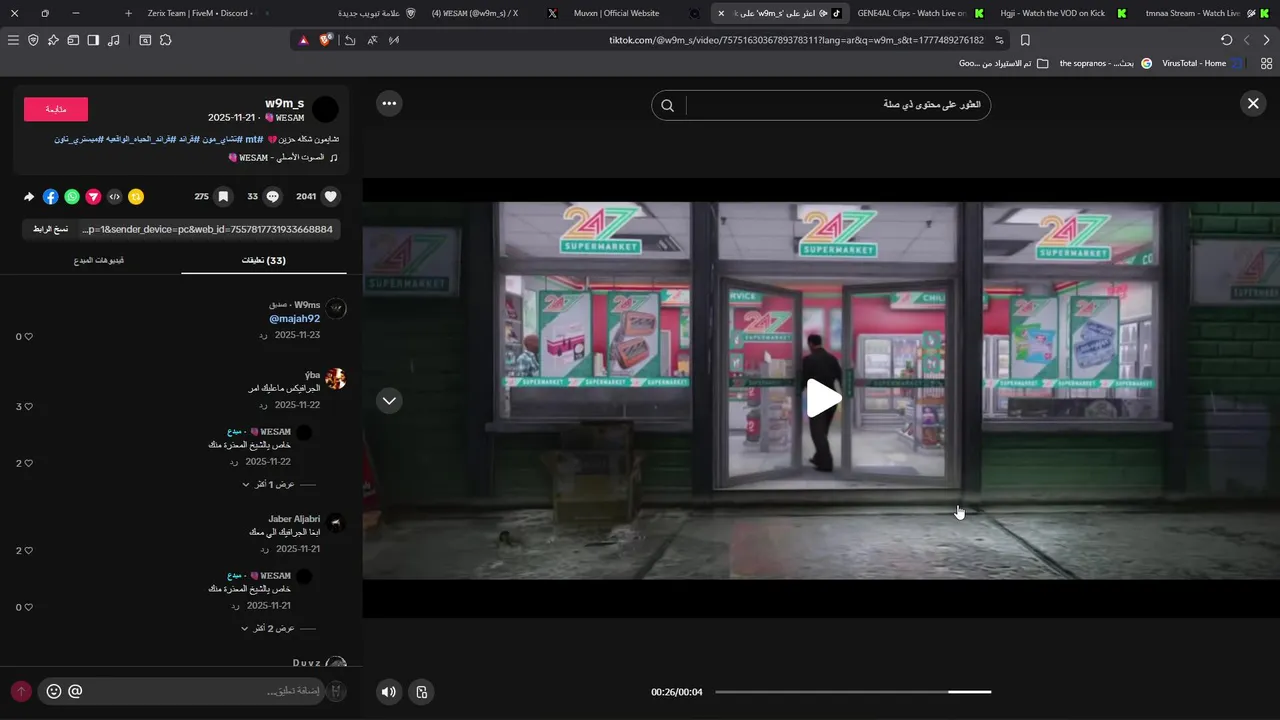Viewport: 1280px width, 720px height.
Task: Click the pink Follow button
Action: 56,109
